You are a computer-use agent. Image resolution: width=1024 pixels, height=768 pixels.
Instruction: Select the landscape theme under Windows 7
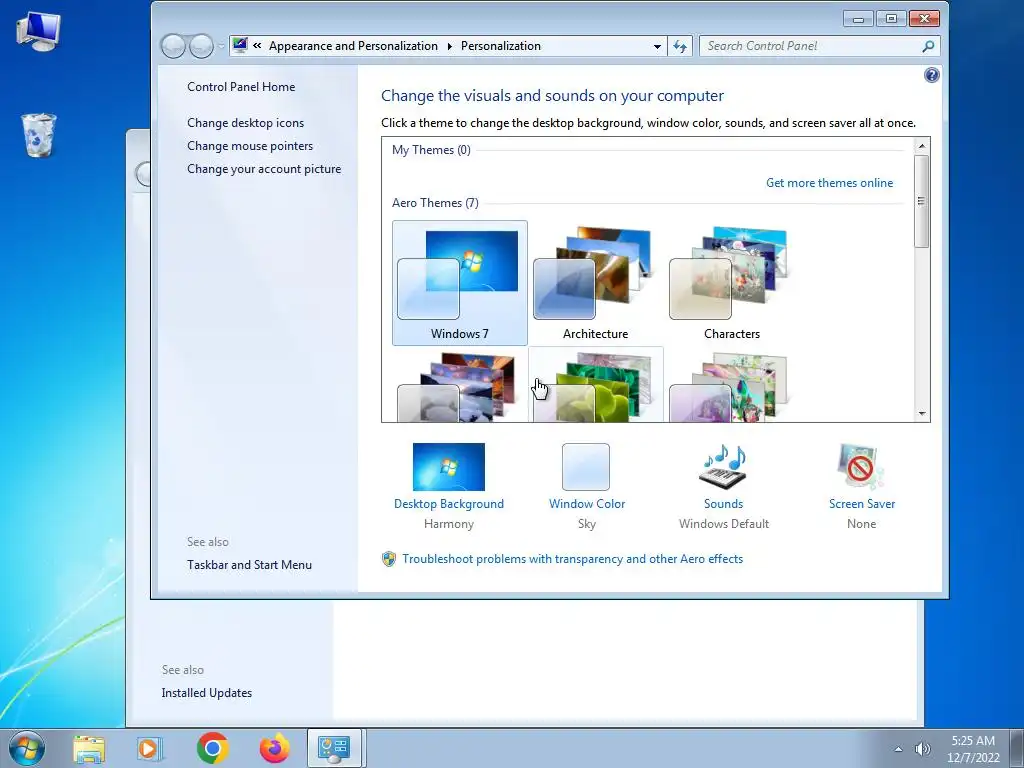click(x=460, y=385)
